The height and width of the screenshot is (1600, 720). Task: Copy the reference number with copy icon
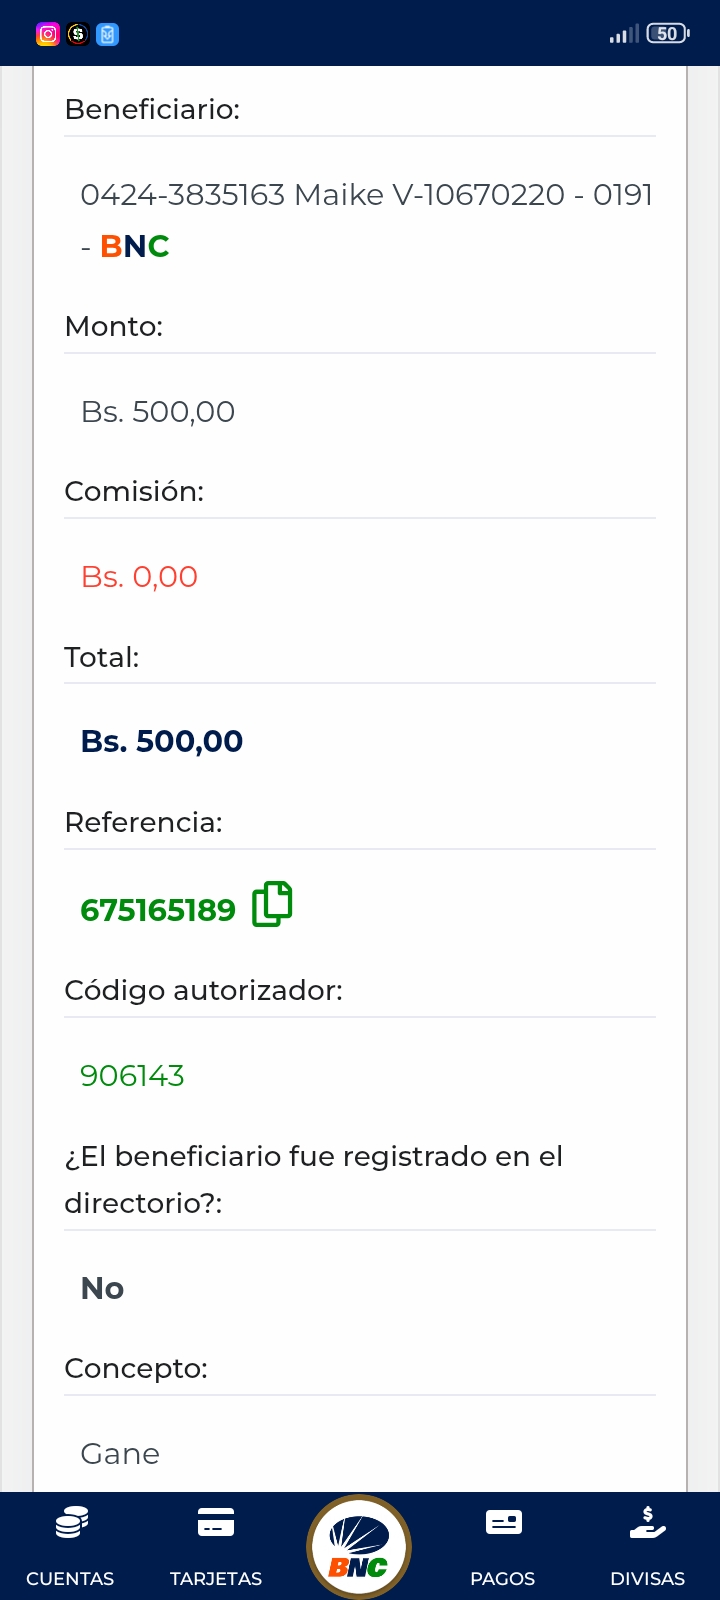point(272,904)
